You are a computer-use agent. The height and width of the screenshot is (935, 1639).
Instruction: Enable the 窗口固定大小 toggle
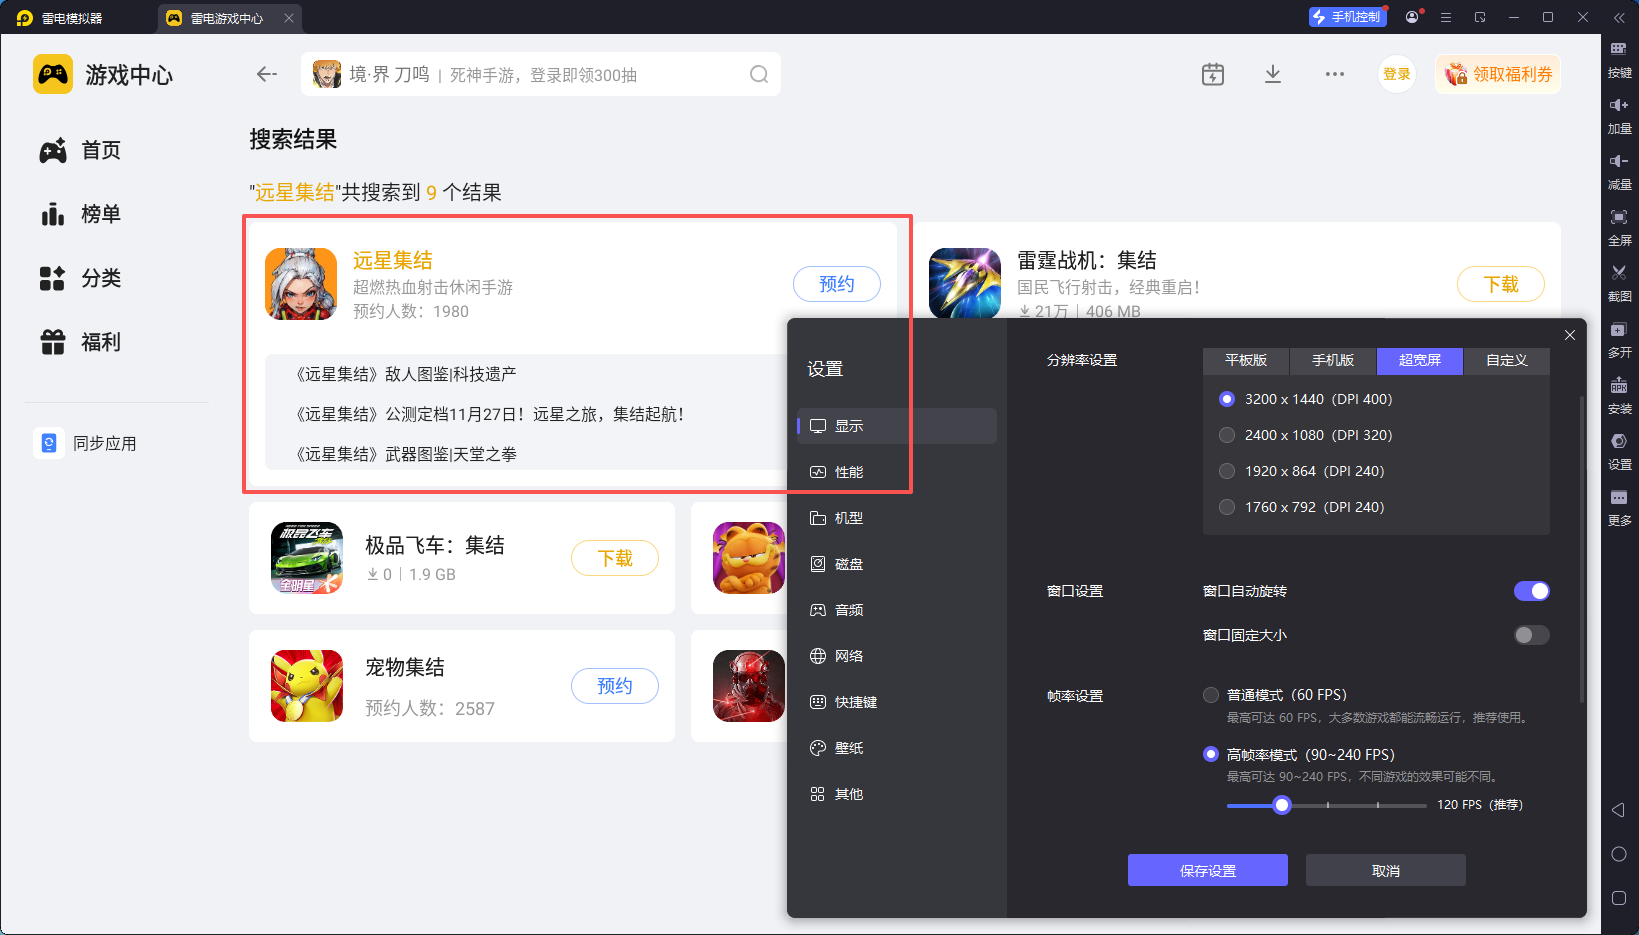point(1532,635)
